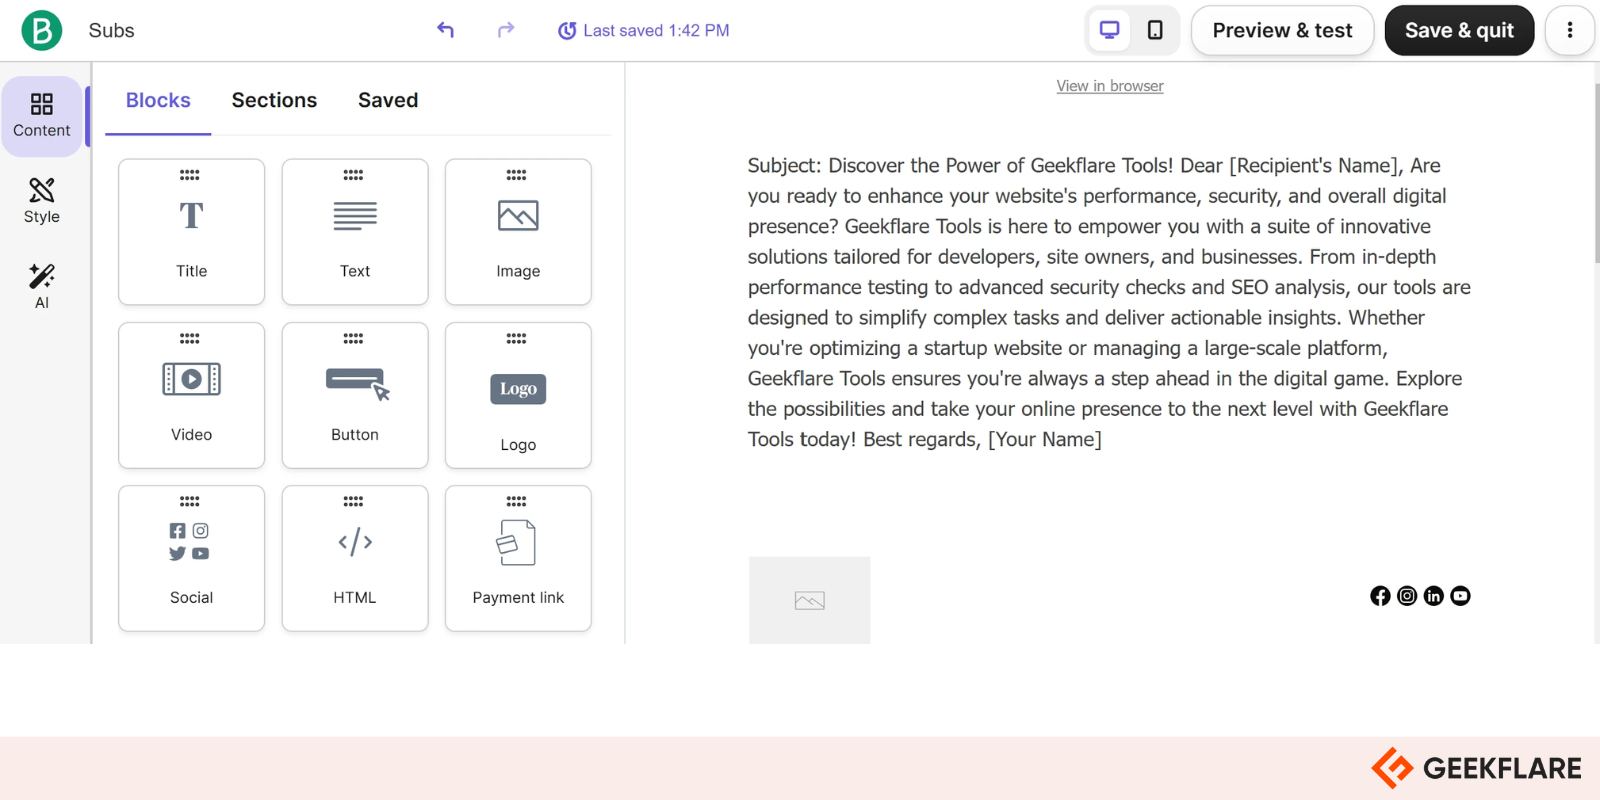Click the drag handle dots on Title block
This screenshot has height=800, width=1600.
190,175
